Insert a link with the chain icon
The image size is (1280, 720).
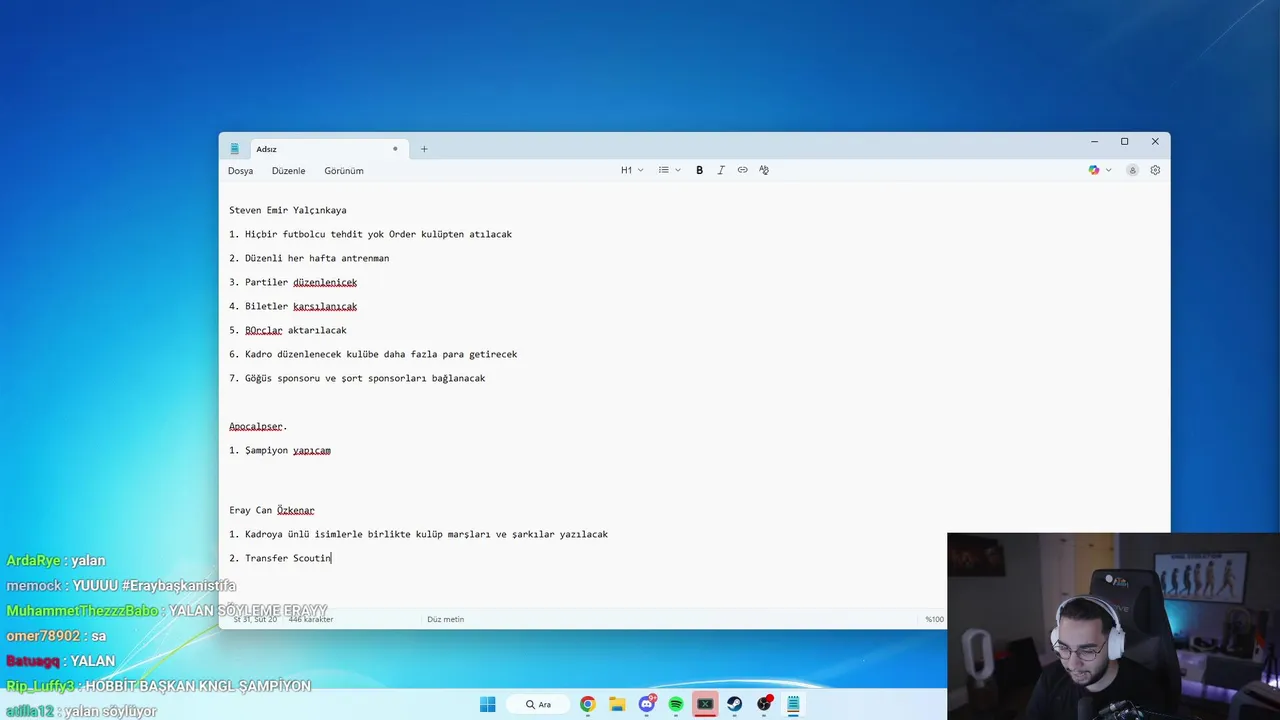click(742, 170)
